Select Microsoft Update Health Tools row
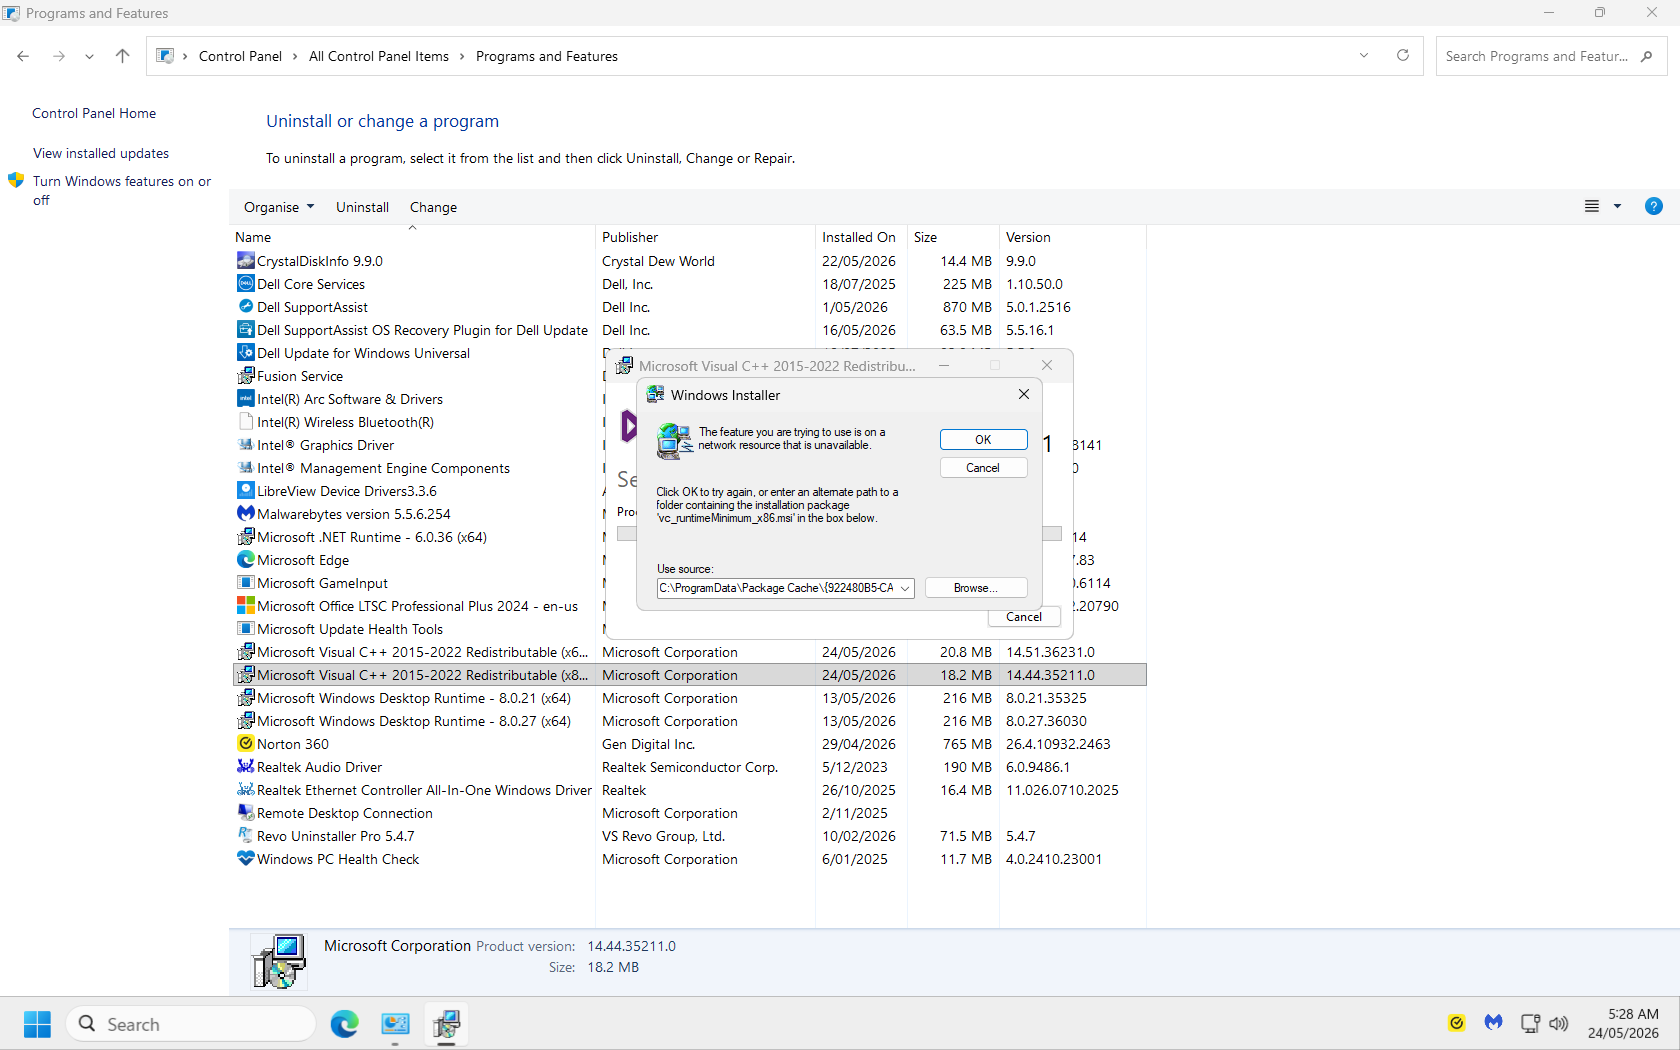Image resolution: width=1680 pixels, height=1050 pixels. pos(690,629)
